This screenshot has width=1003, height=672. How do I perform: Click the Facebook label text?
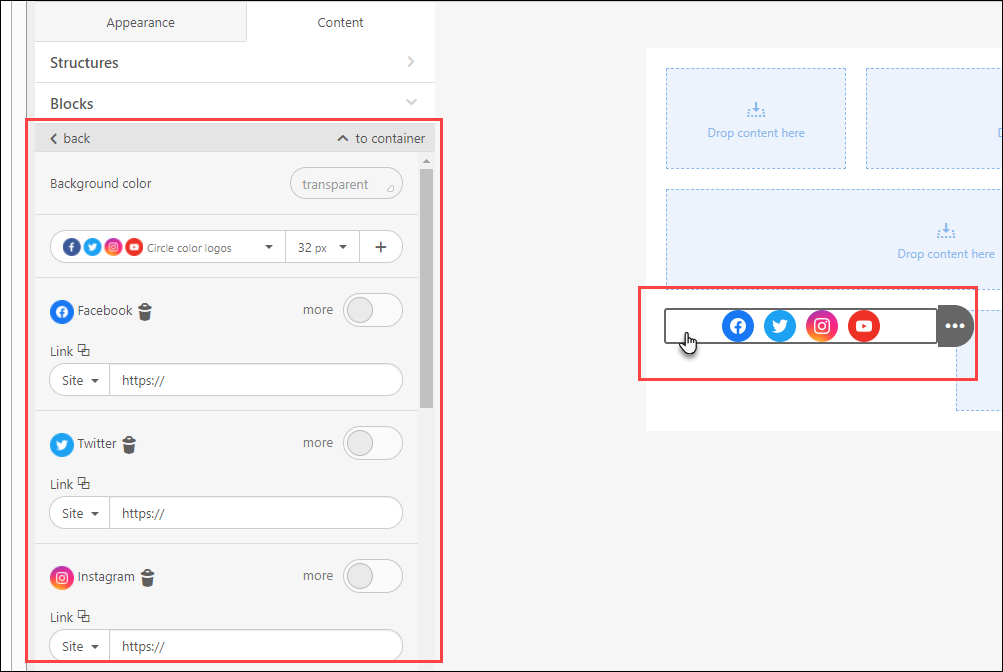105,311
